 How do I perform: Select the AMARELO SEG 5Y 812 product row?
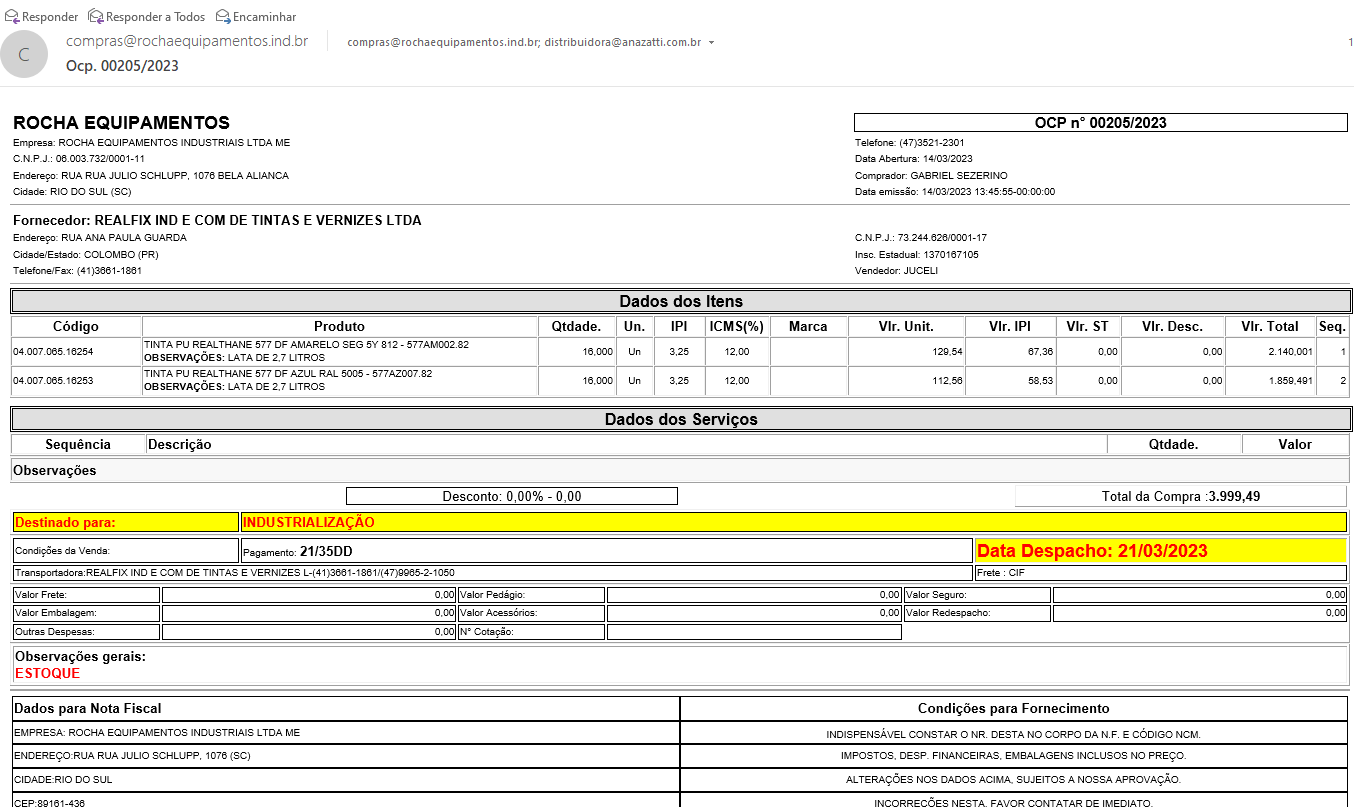click(339, 351)
